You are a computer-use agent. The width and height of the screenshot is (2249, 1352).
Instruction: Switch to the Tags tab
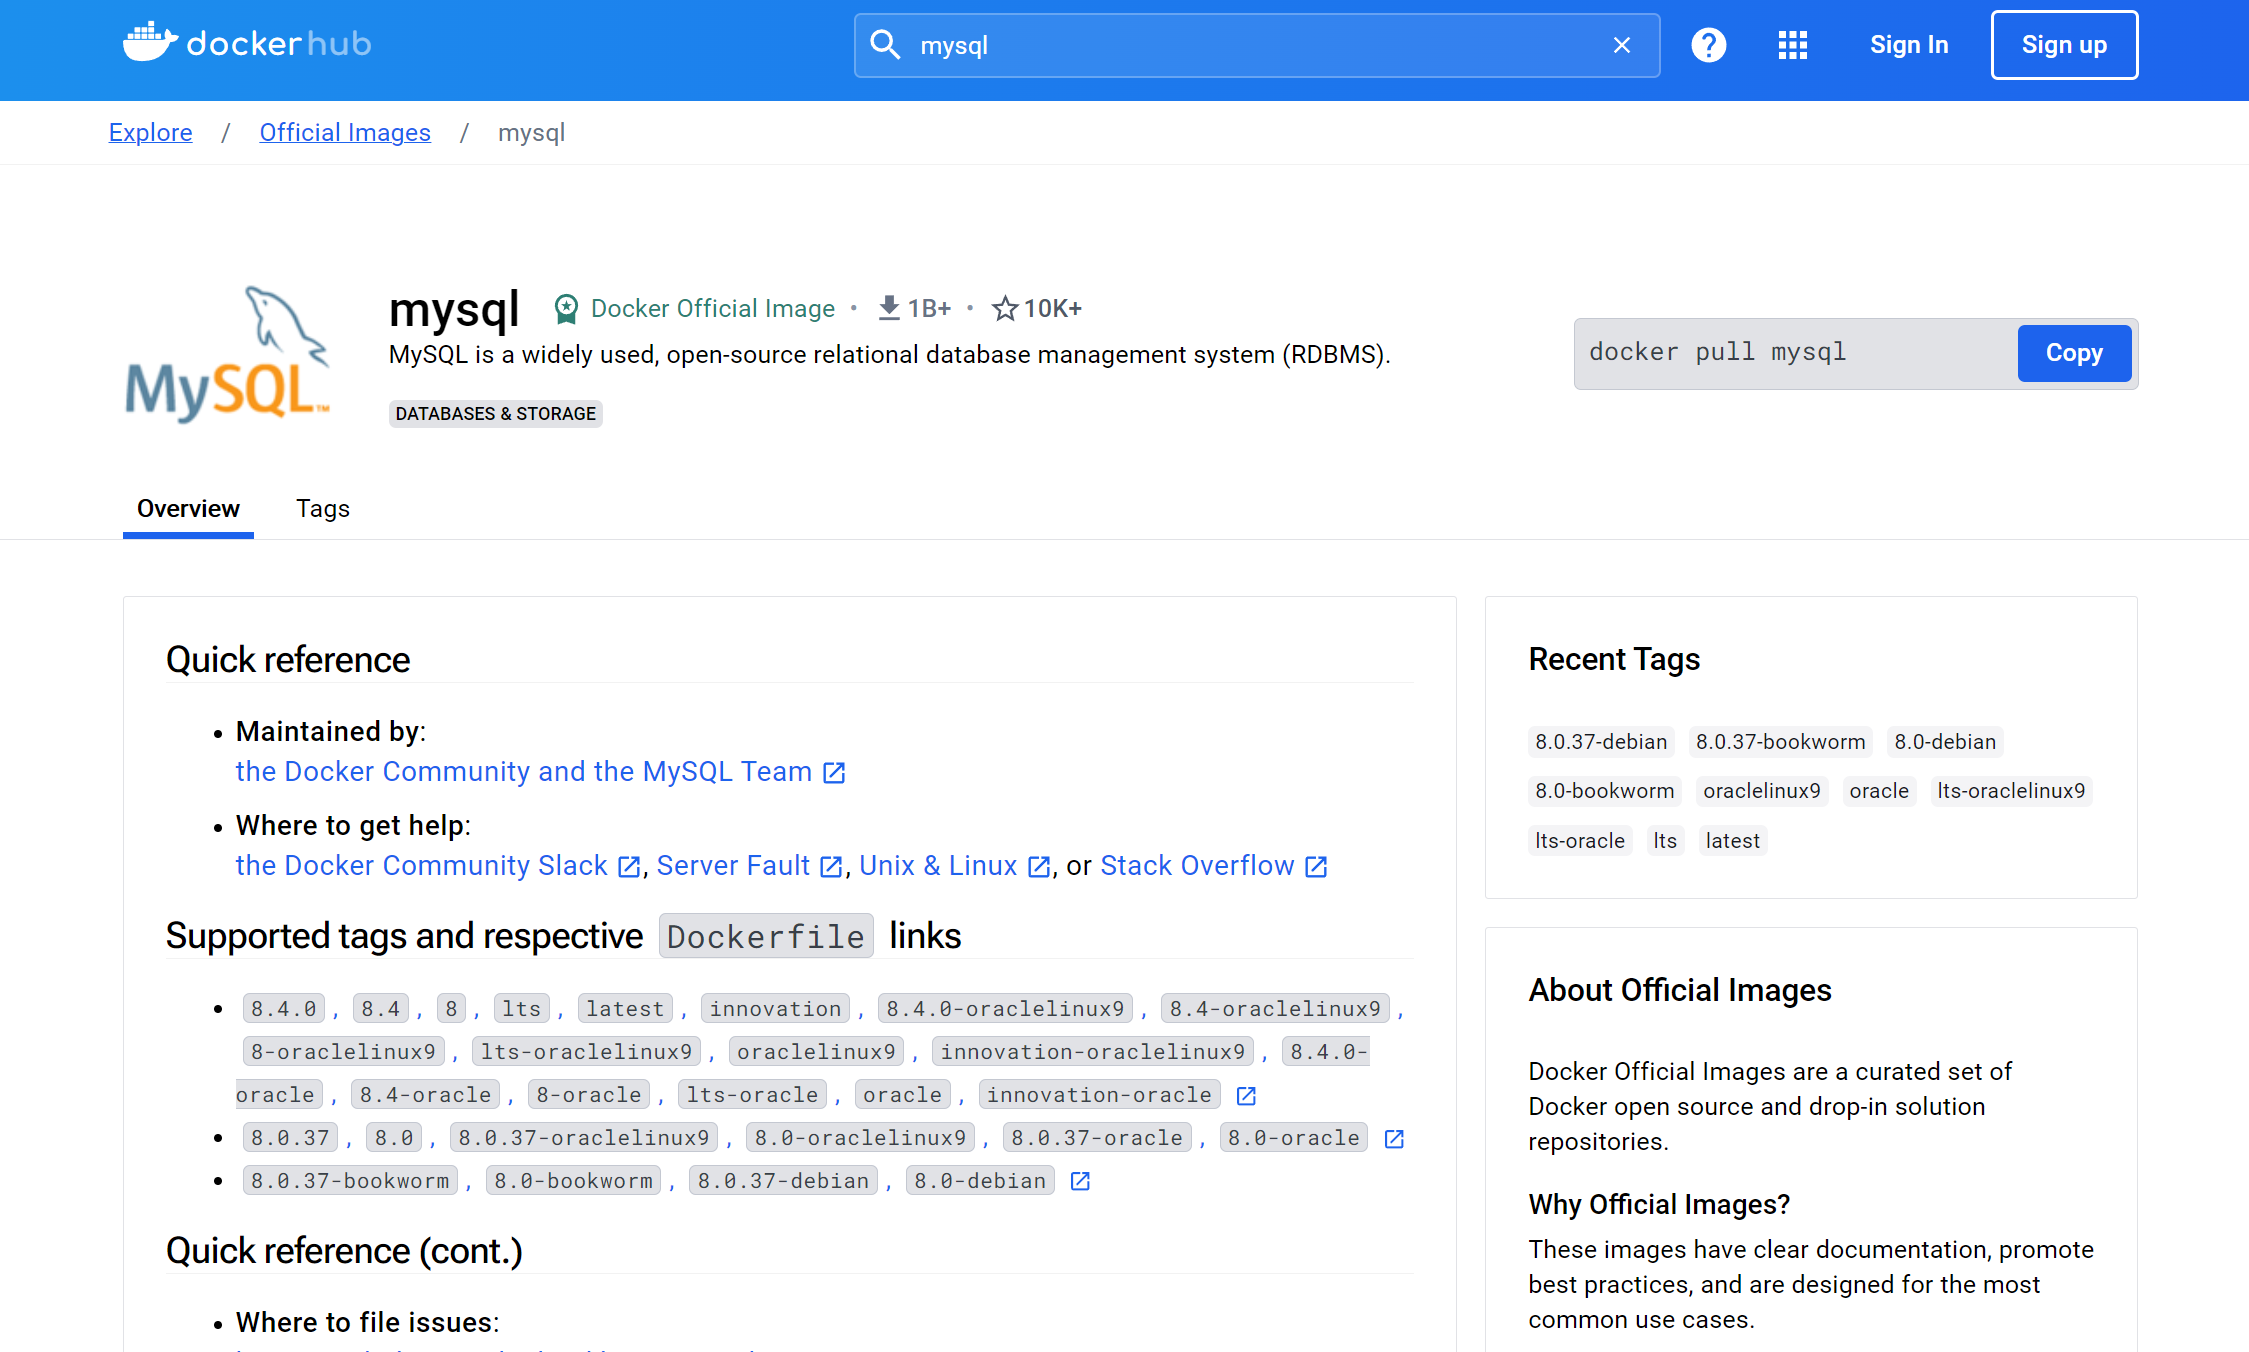[323, 509]
